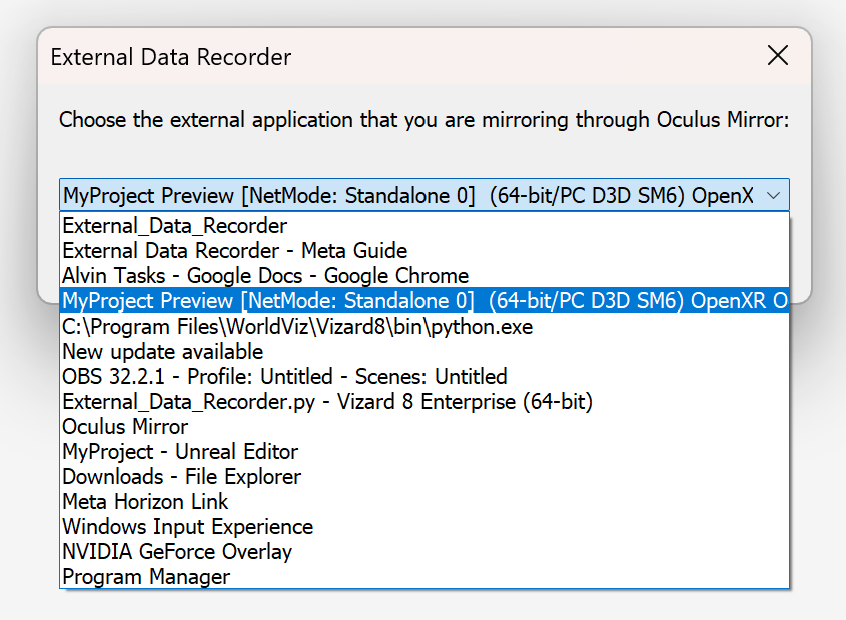Pick MyProject - Unreal Editor option
Viewport: 846px width, 620px height.
pos(424,451)
